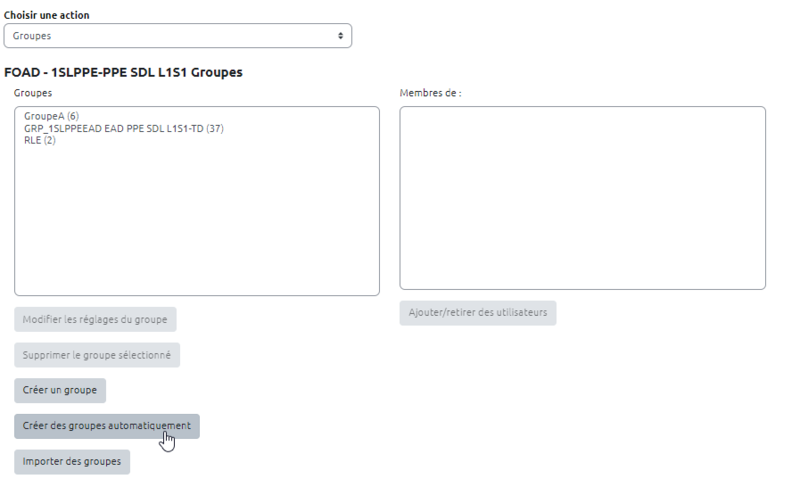Click the up-down arrows of the Groupes select
This screenshot has height=479, width=800.
341,35
